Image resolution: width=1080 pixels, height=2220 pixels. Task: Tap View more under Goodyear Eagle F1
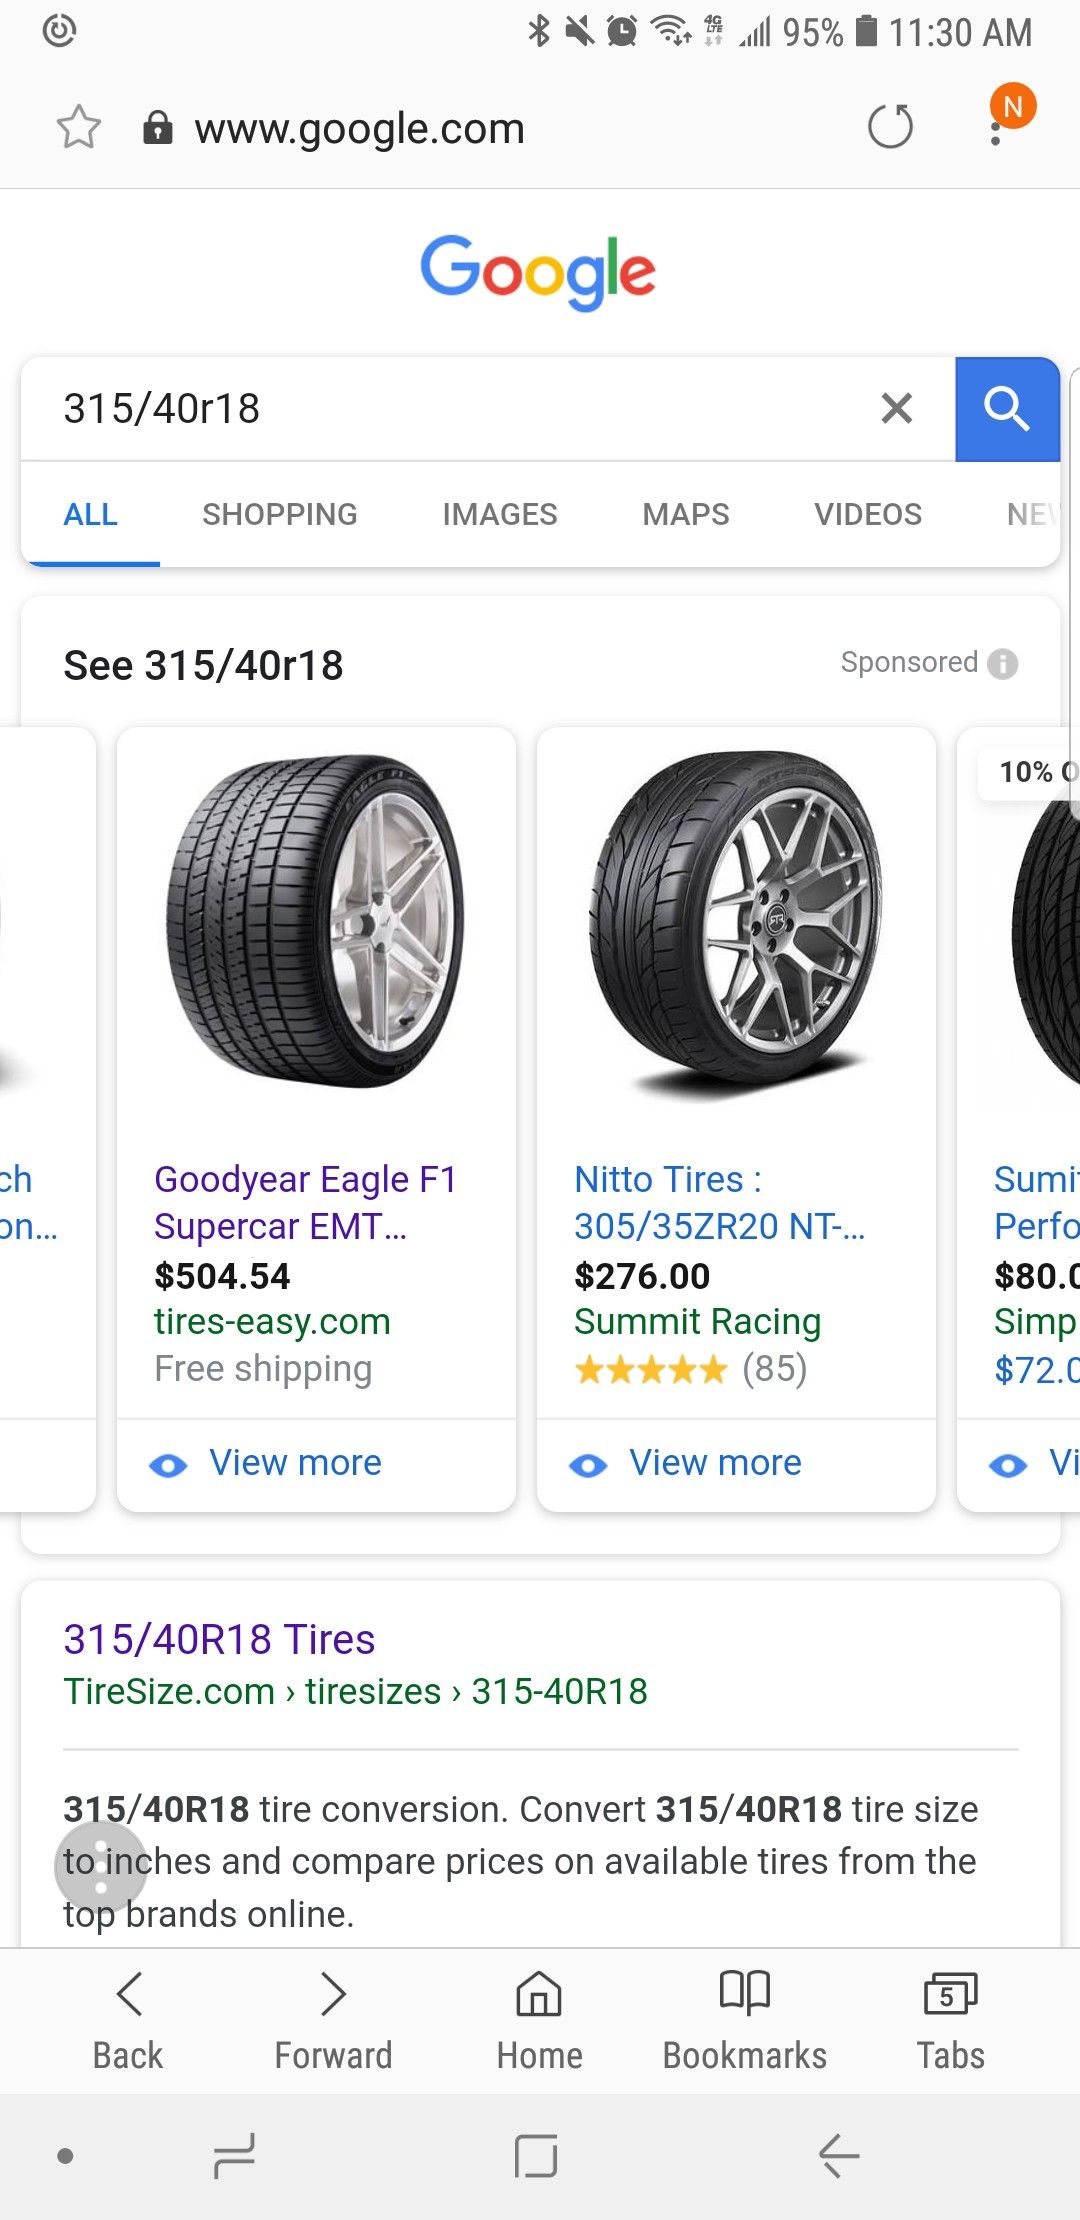(266, 1463)
